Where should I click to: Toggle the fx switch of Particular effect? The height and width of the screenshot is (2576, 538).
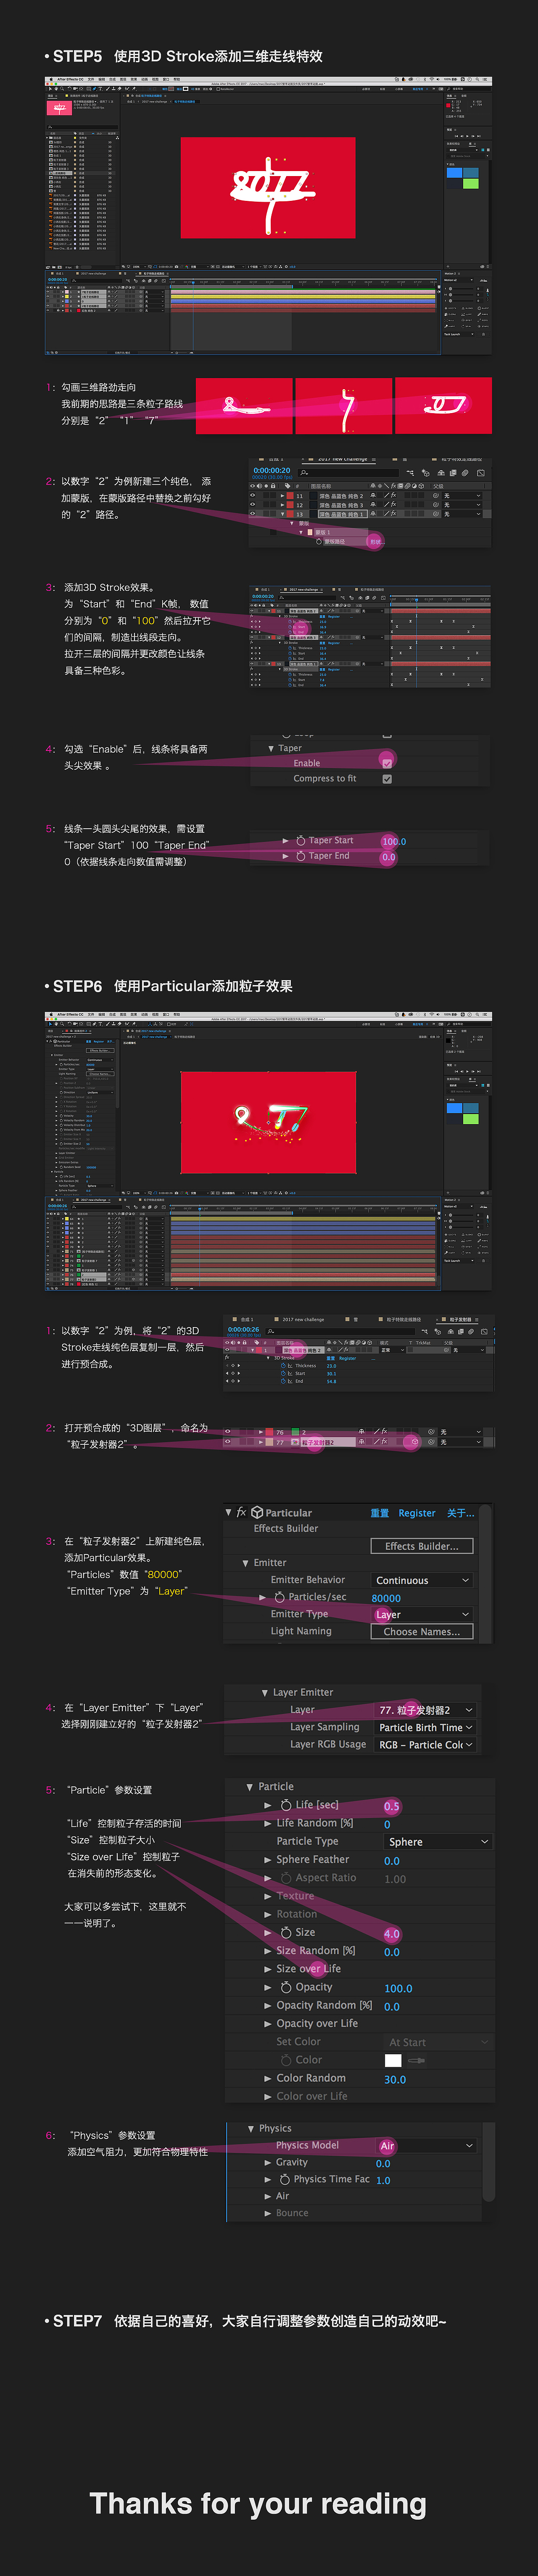coord(241,1512)
